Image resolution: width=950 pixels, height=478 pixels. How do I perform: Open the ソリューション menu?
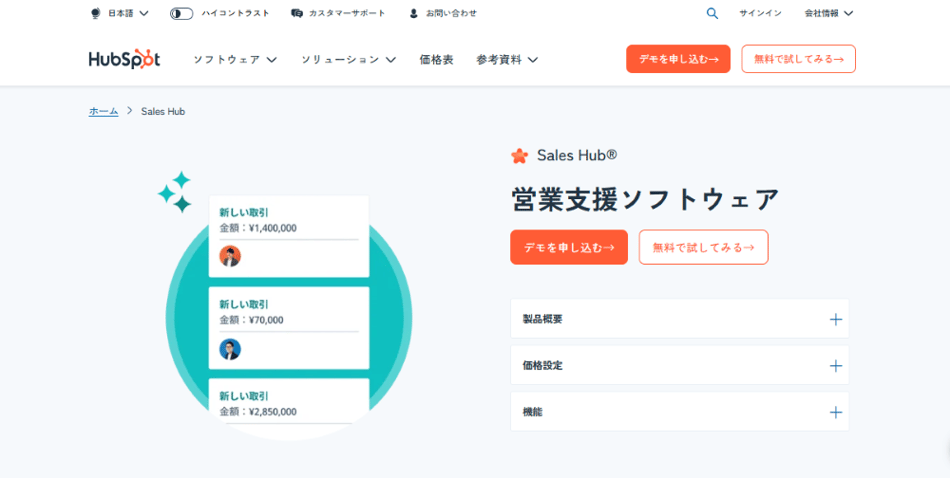348,59
